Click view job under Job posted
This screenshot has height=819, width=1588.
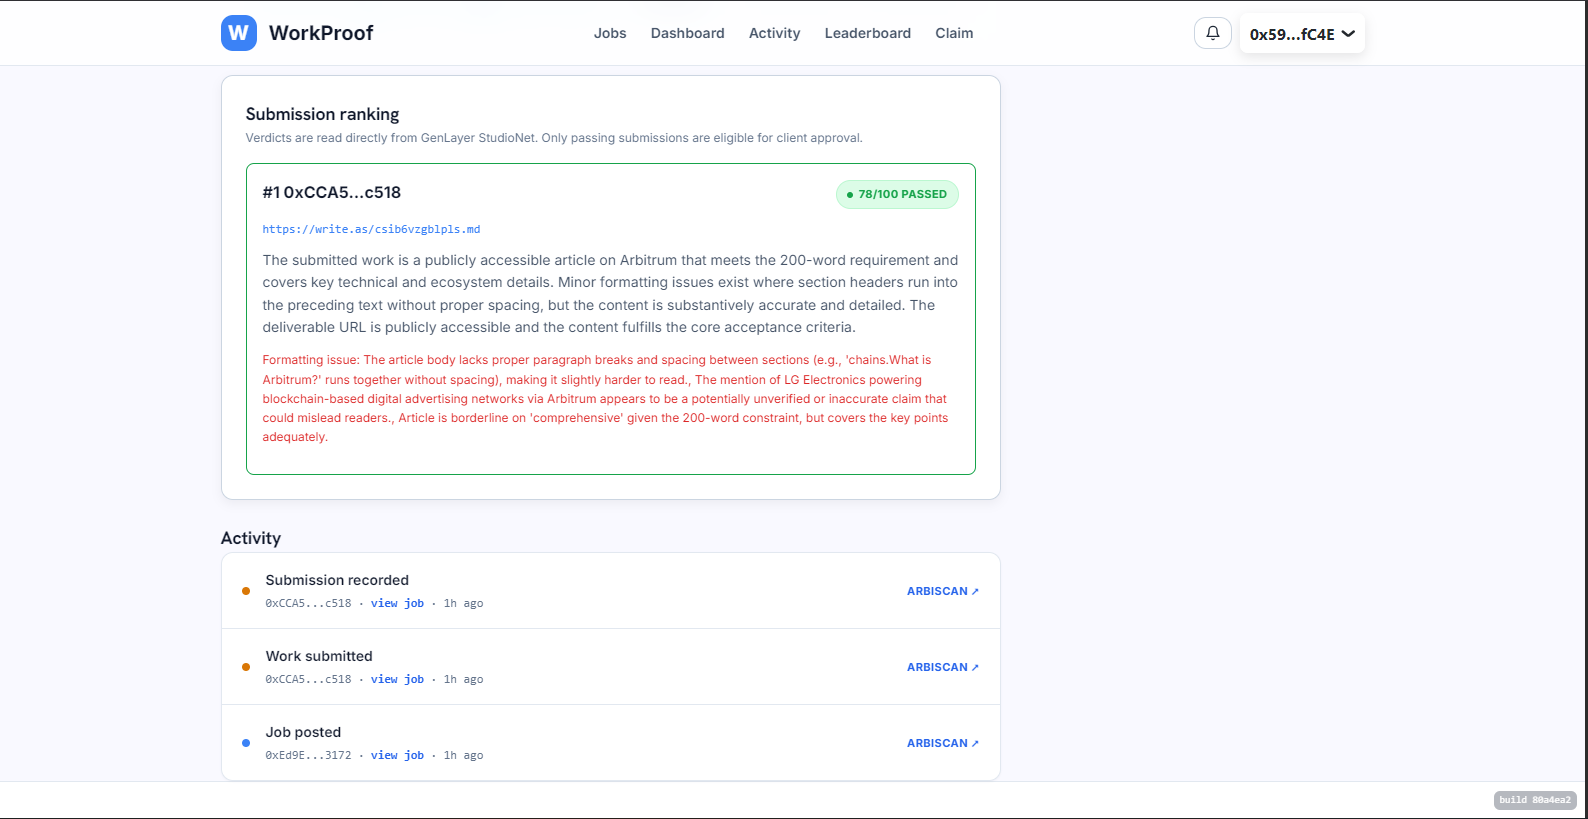point(397,755)
